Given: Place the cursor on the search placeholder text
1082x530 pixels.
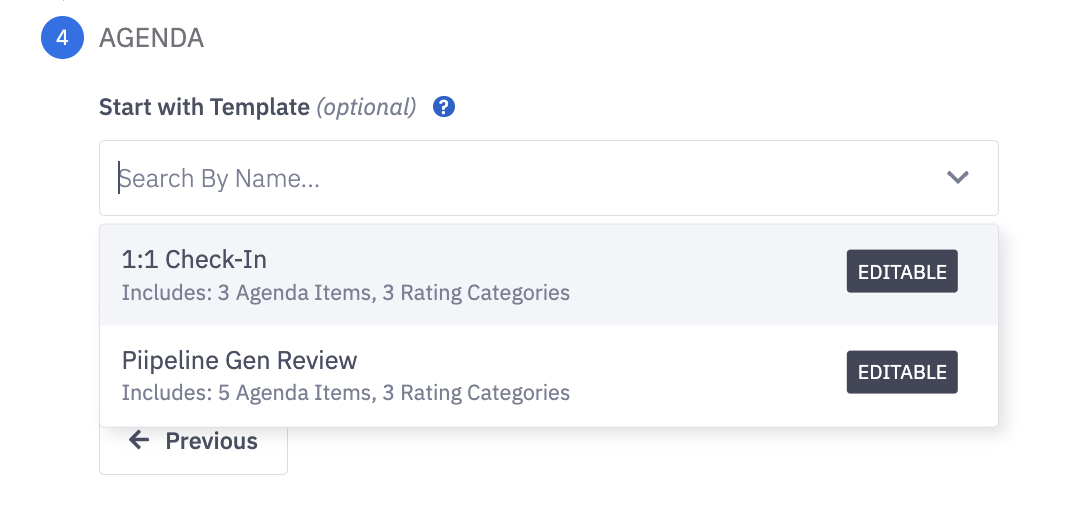Looking at the screenshot, I should point(220,179).
